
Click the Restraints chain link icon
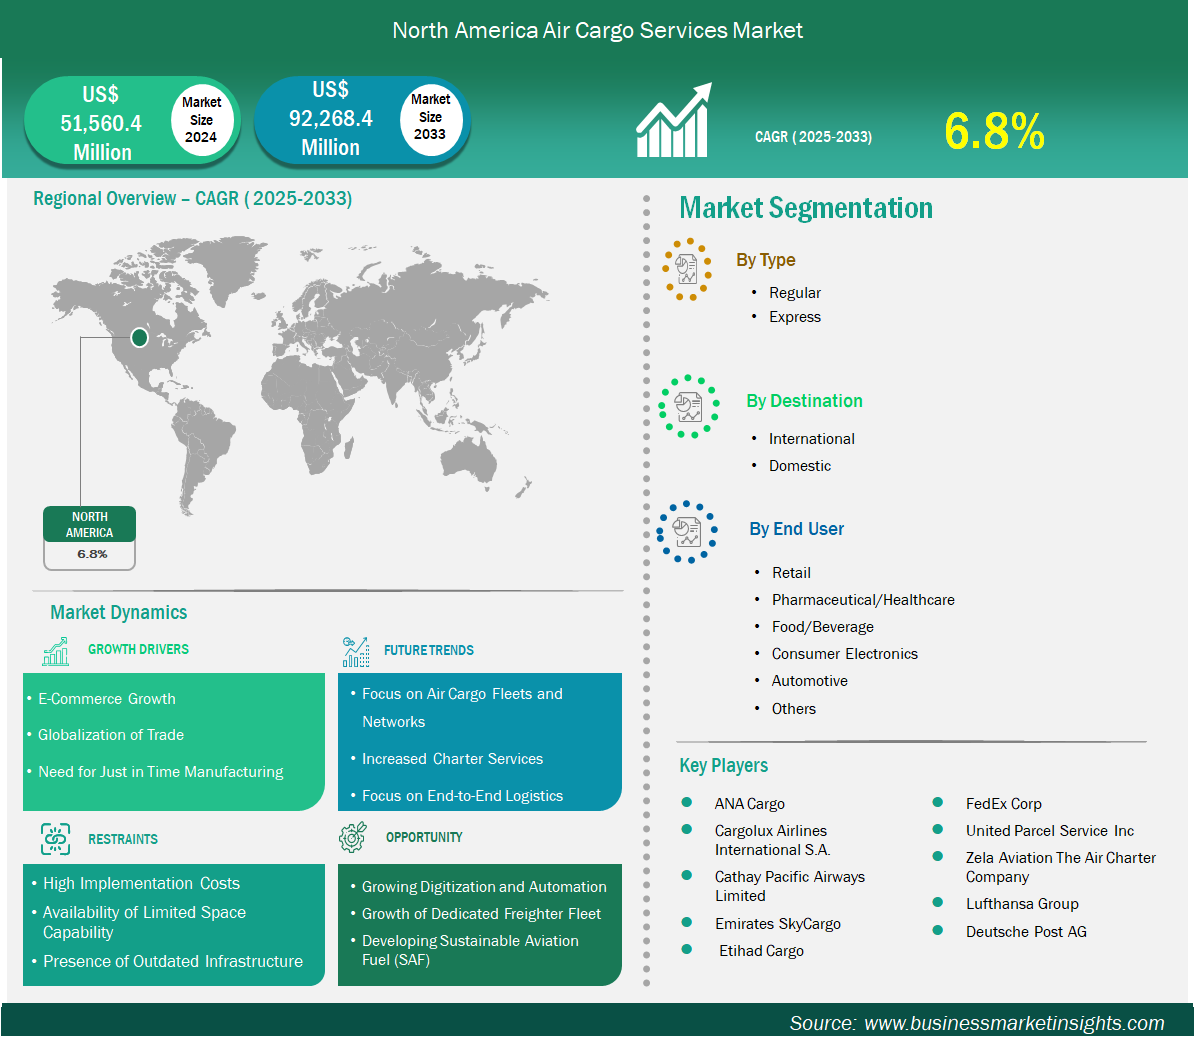point(56,839)
